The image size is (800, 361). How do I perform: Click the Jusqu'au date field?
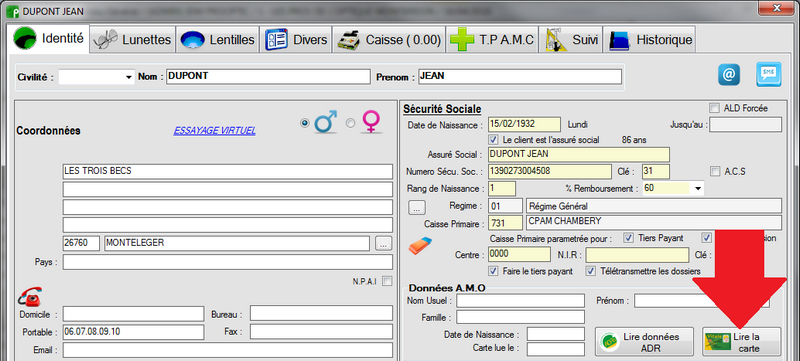point(745,125)
